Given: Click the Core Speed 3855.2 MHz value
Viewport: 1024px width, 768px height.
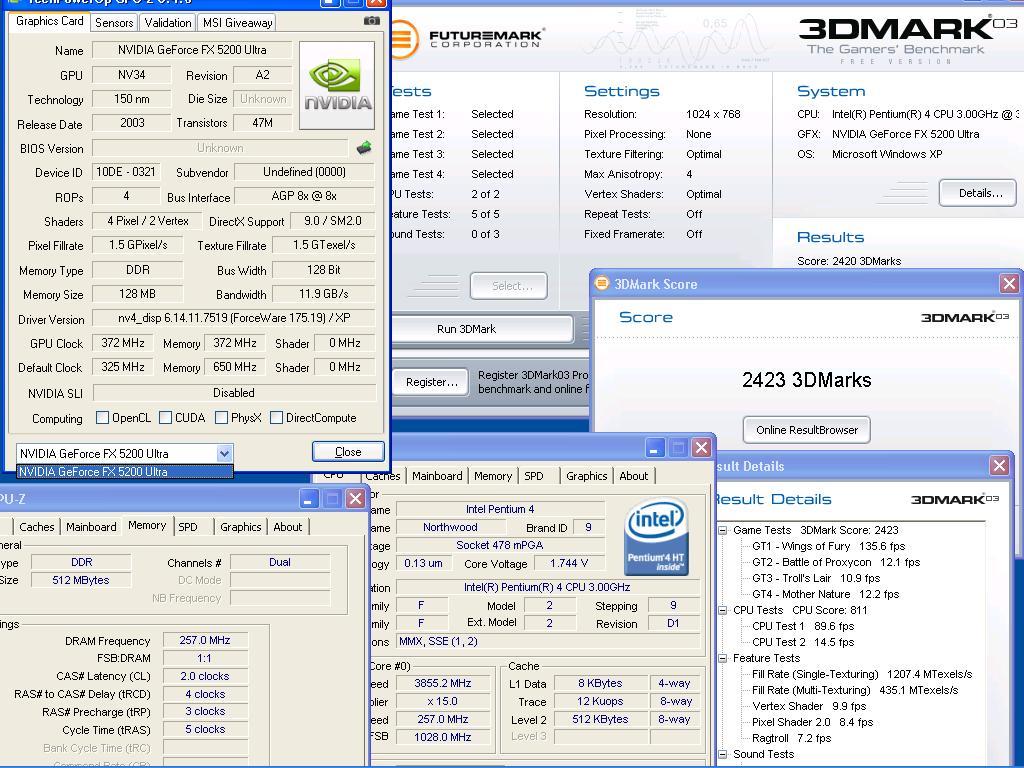Looking at the screenshot, I should [x=442, y=683].
